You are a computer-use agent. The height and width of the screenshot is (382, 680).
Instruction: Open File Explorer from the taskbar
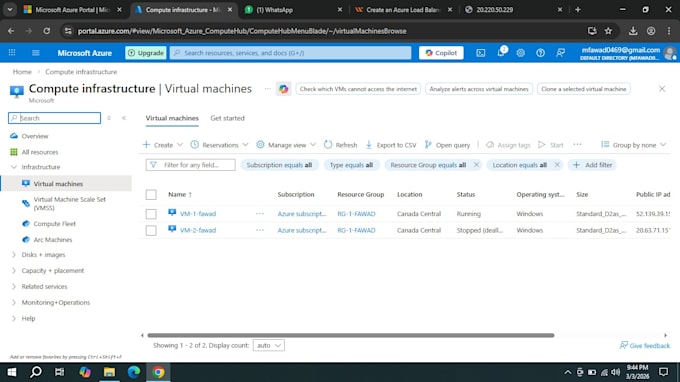tap(109, 372)
